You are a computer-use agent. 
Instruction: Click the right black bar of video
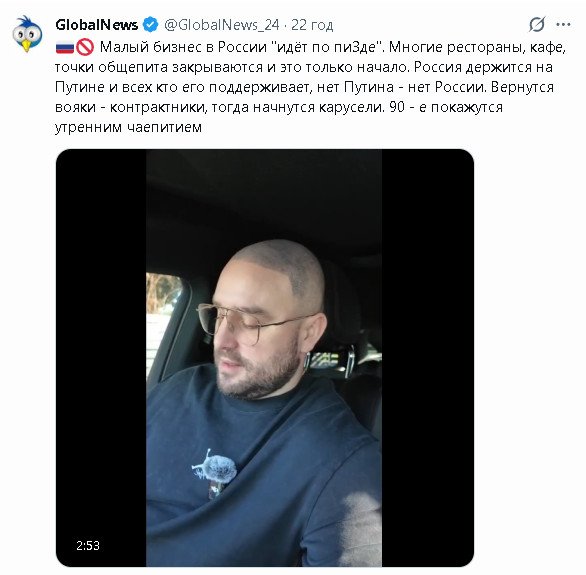tap(428, 358)
